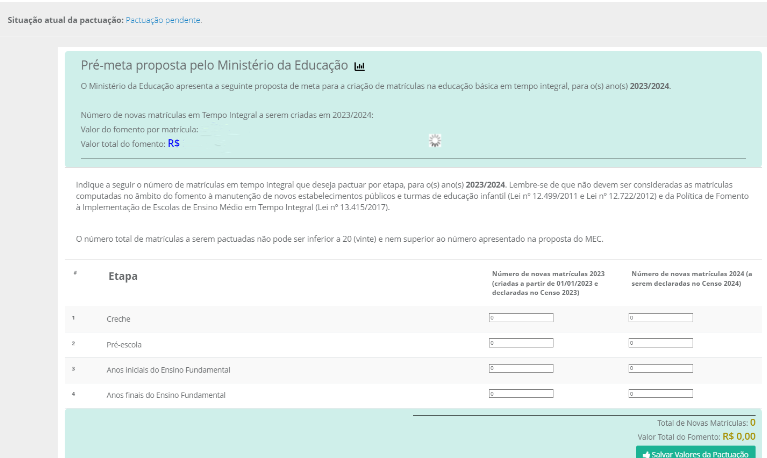Screen dimensions: 767x458
Task: Select Pré-escola 2023 matrículas field
Action: 521,343
